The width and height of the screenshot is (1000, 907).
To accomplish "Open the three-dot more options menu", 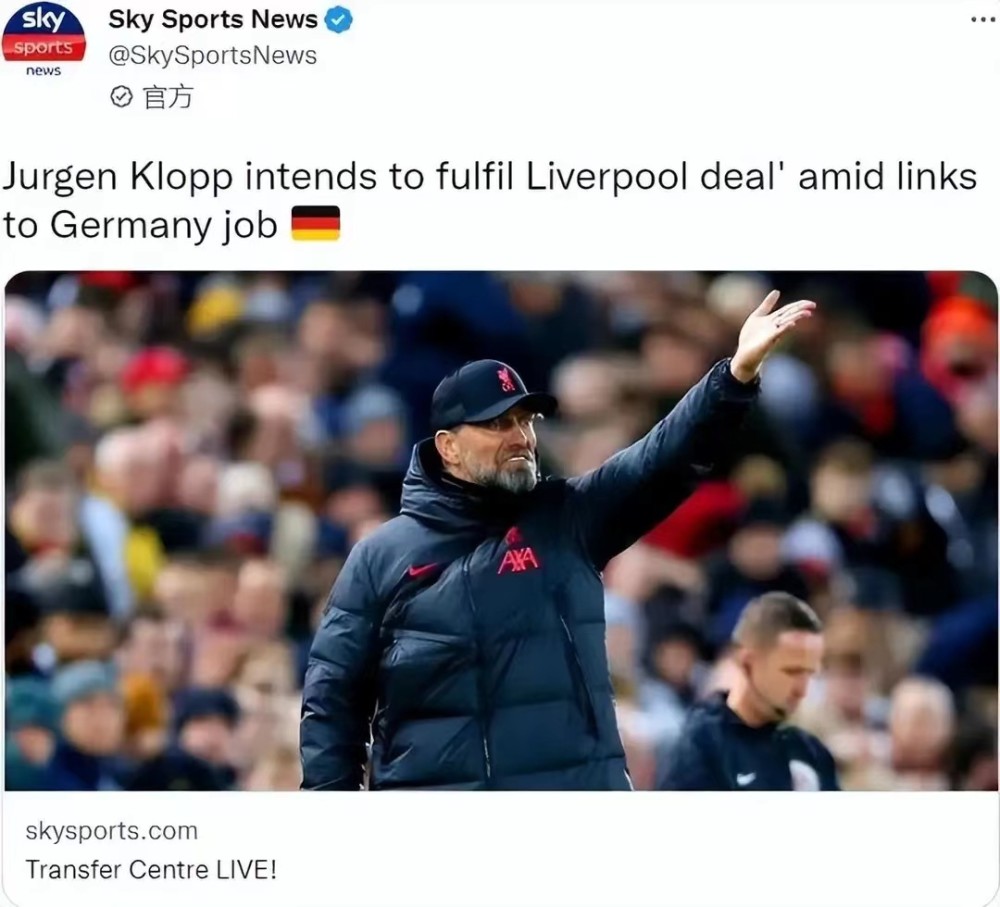I will pyautogui.click(x=983, y=20).
